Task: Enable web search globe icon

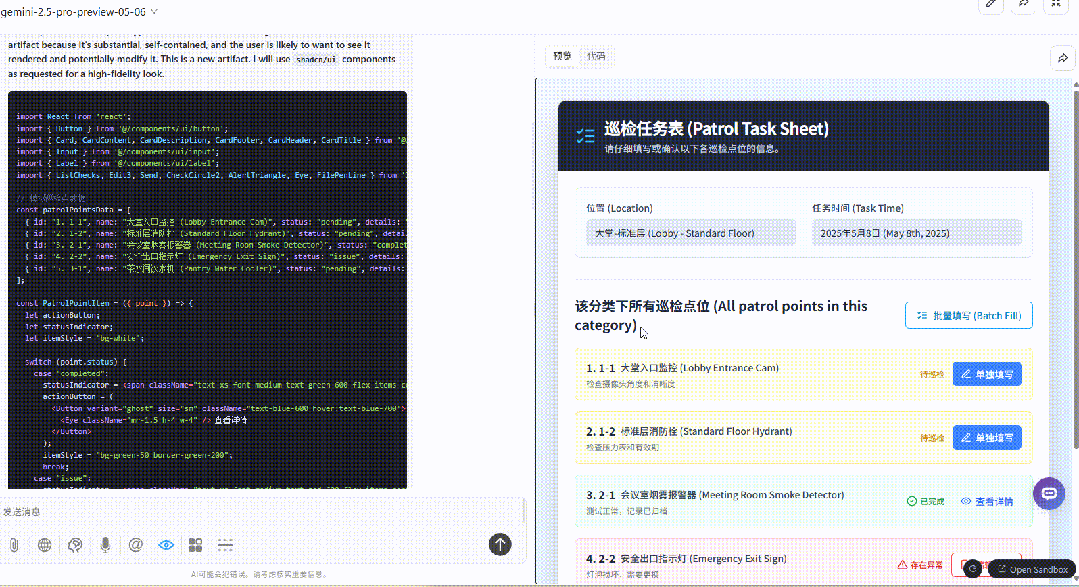Action: click(x=45, y=545)
